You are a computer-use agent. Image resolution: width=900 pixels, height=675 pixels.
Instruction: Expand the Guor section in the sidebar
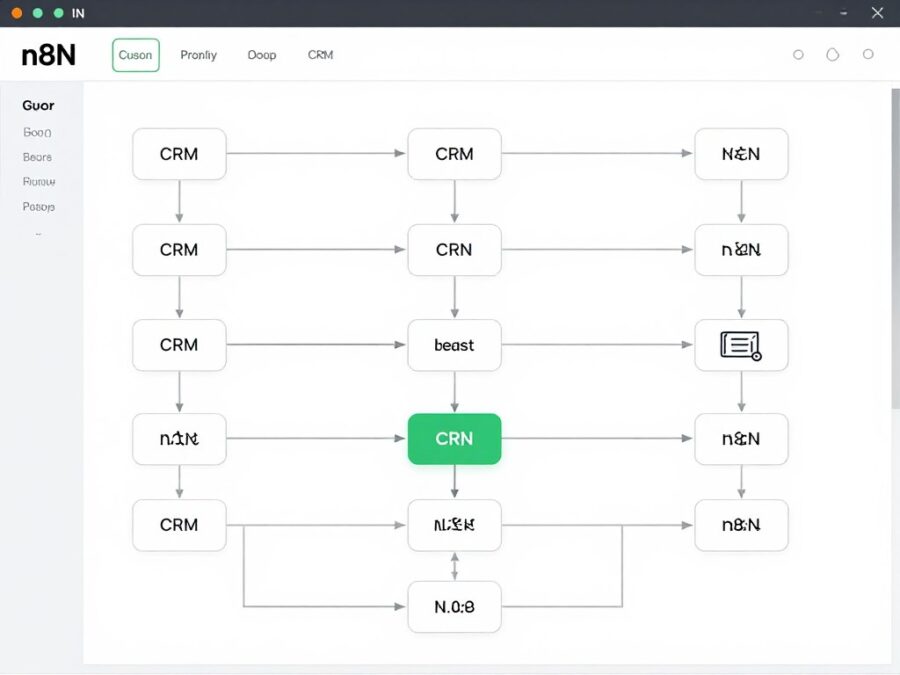(38, 105)
